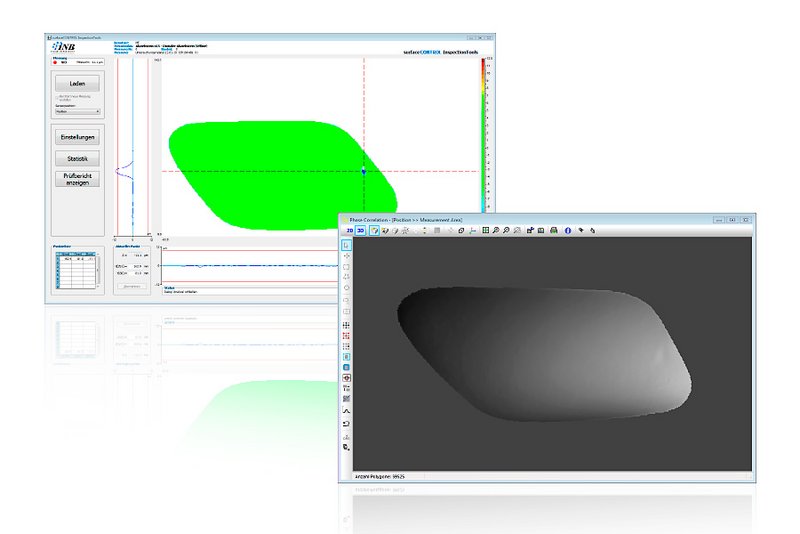
Task: Click the solid blue square icon in the left toolbar
Action: point(346,367)
